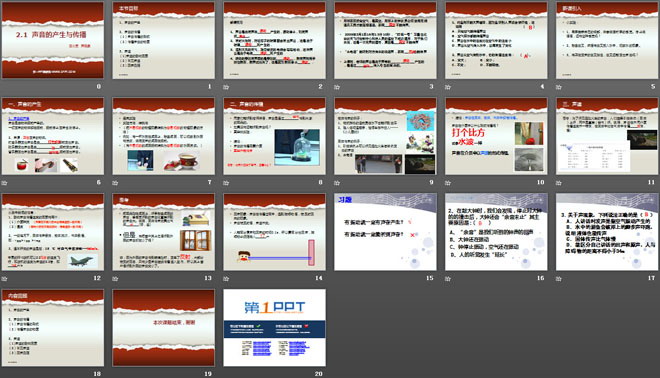Click the animation star icon under slide 6
This screenshot has height=378, width=660.
point(4,183)
